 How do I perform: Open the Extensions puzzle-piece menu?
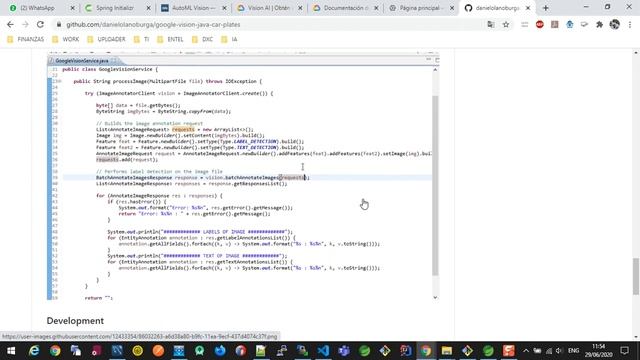tap(599, 24)
